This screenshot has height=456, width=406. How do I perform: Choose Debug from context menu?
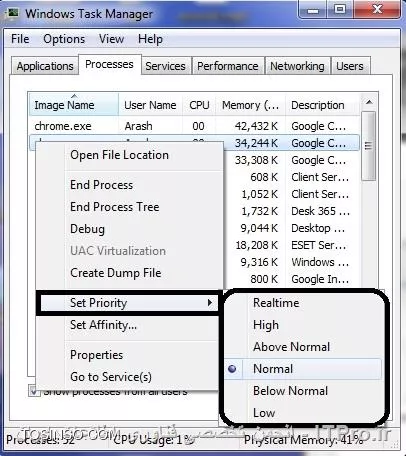(x=129, y=229)
